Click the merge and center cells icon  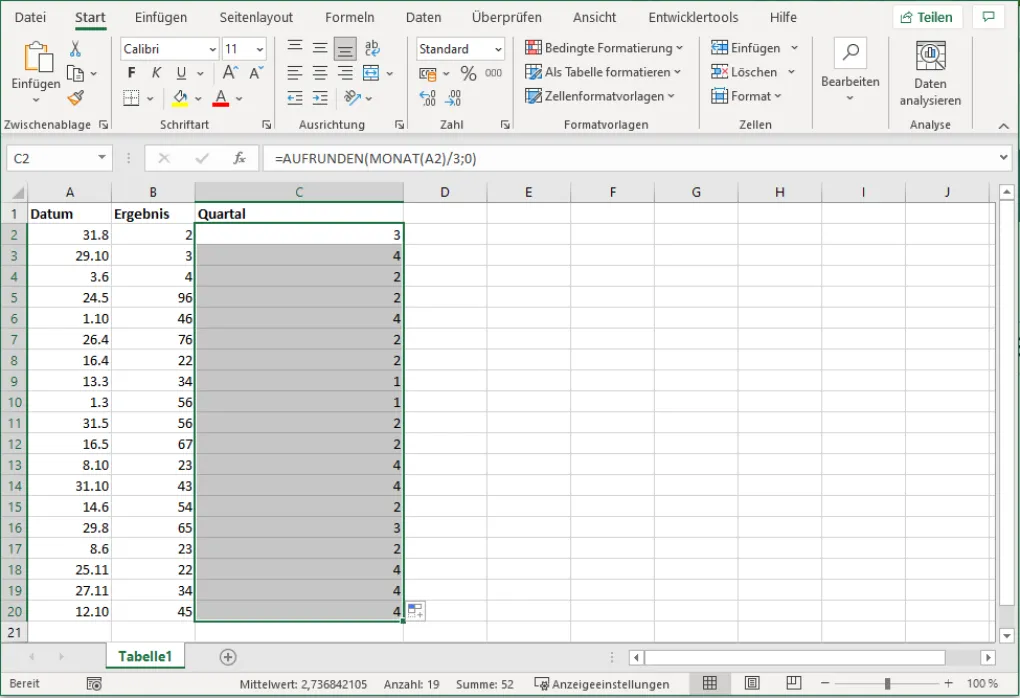371,73
